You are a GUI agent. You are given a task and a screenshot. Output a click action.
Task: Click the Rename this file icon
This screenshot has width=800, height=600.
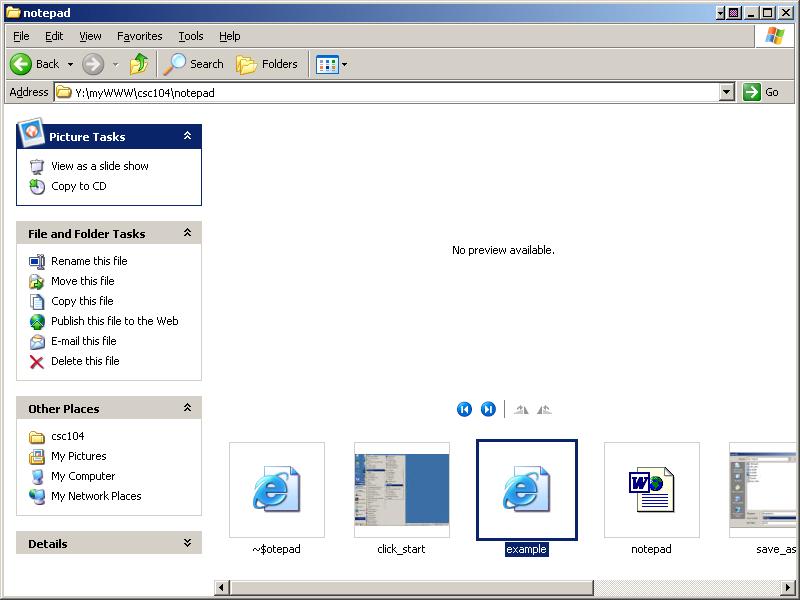click(x=37, y=262)
